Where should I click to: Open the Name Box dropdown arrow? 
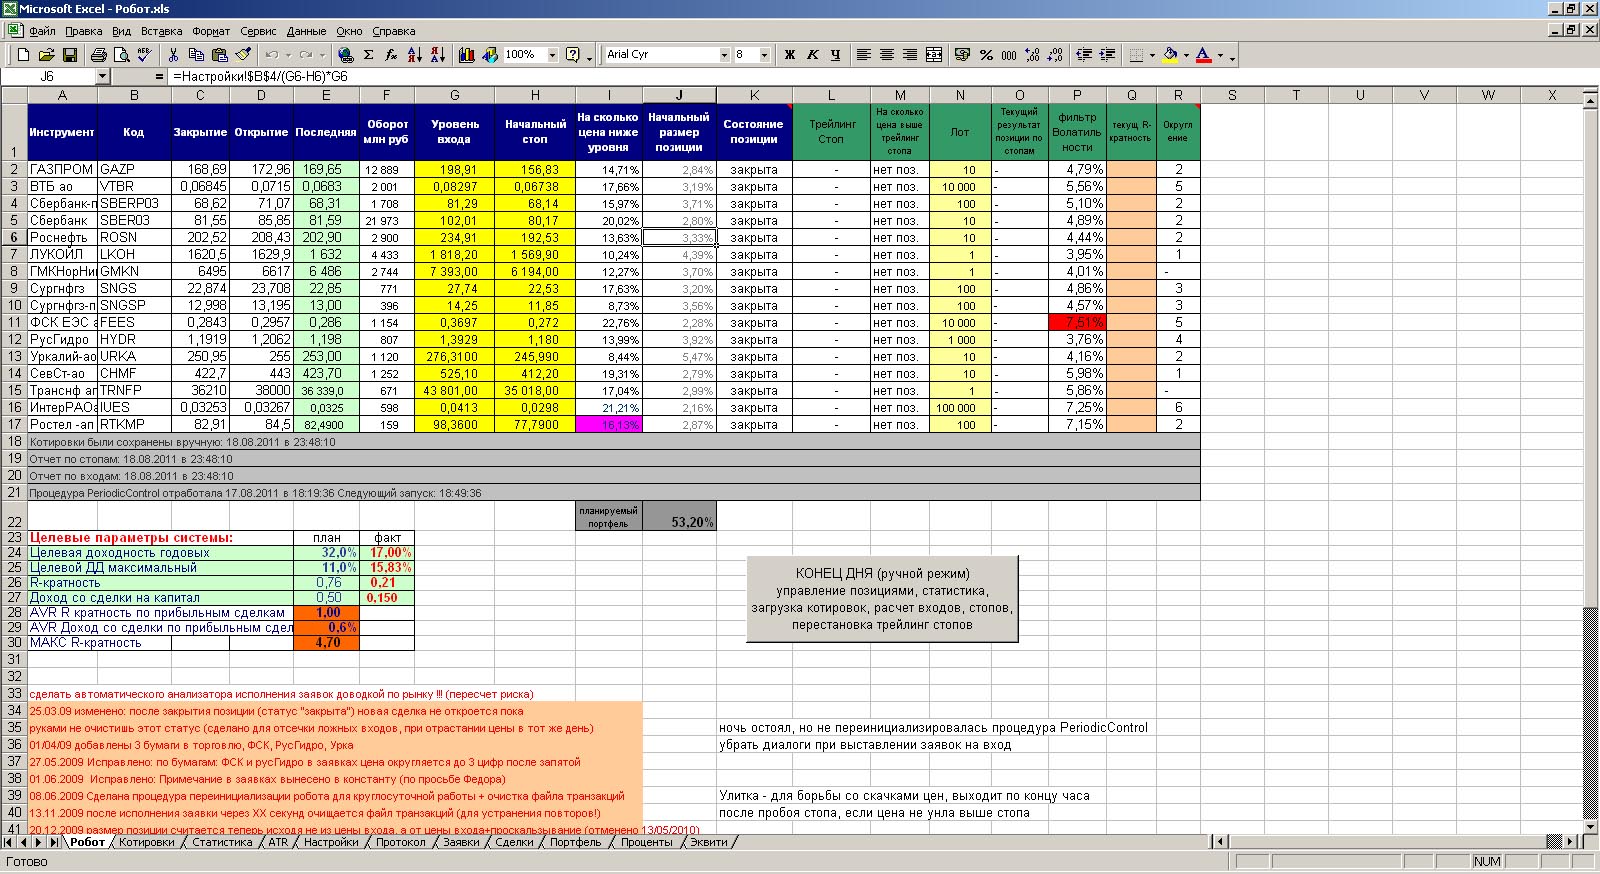tap(102, 76)
